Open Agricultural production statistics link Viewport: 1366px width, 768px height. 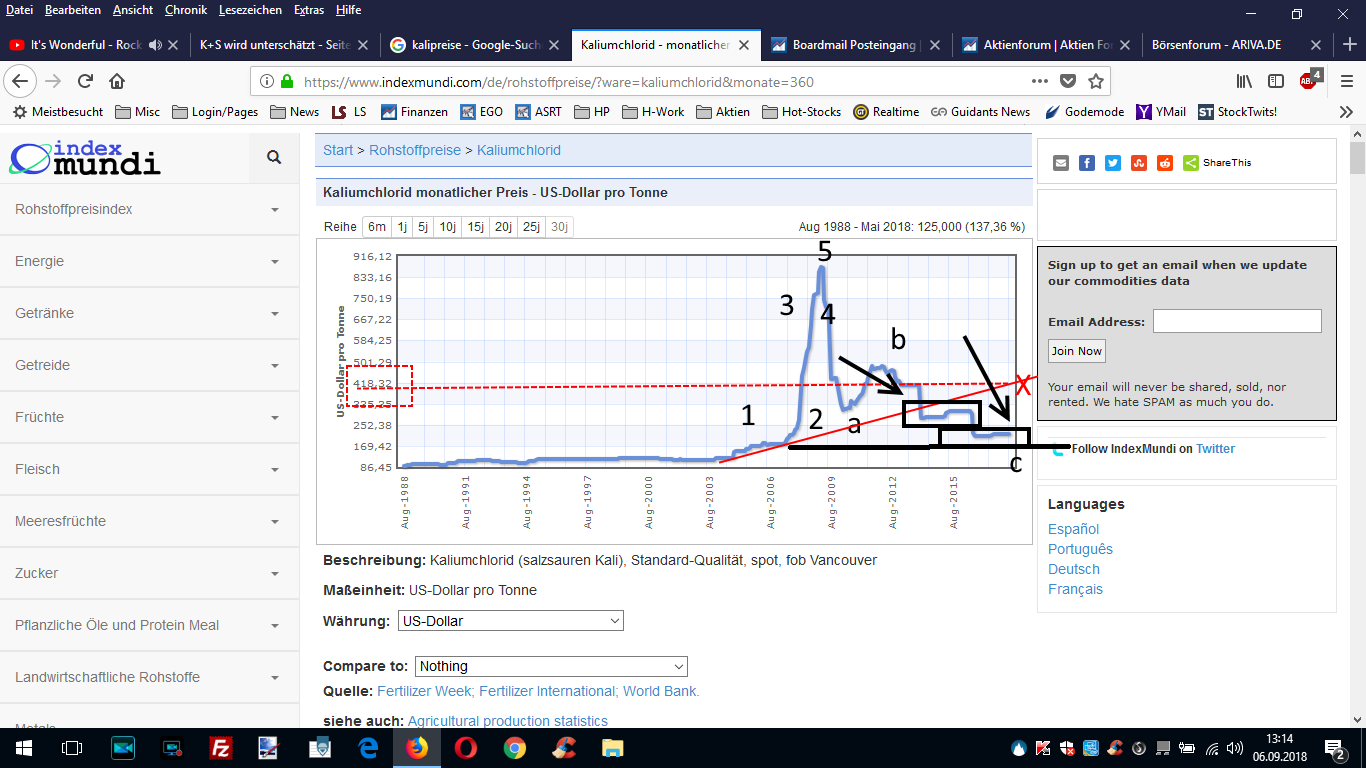click(x=508, y=721)
